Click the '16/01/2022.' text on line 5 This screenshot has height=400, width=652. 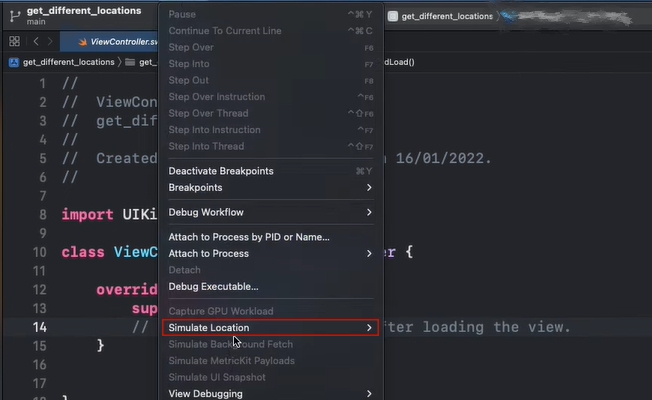(x=444, y=158)
